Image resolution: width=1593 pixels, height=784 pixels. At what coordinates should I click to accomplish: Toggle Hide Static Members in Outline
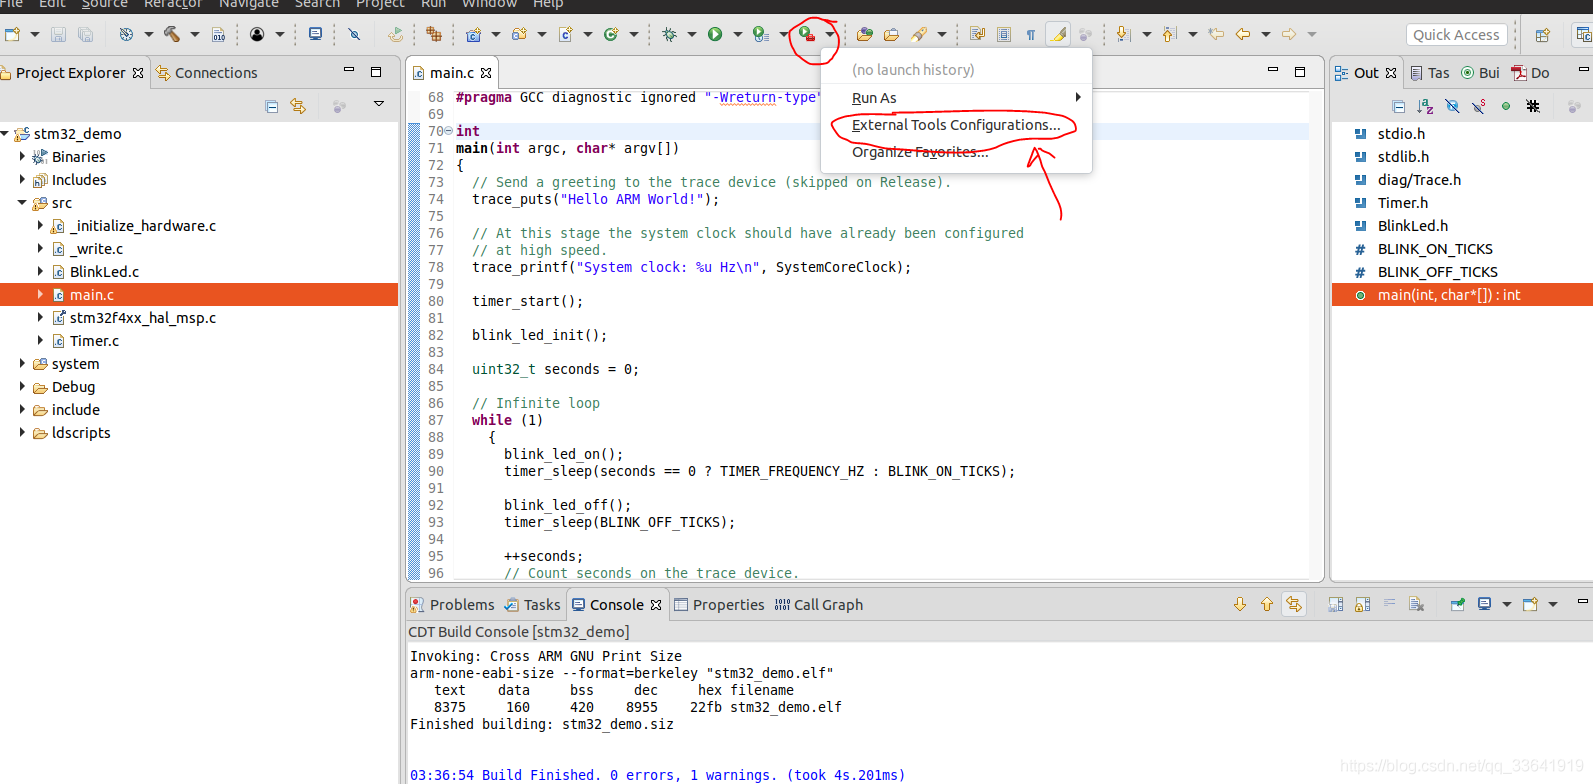1479,106
